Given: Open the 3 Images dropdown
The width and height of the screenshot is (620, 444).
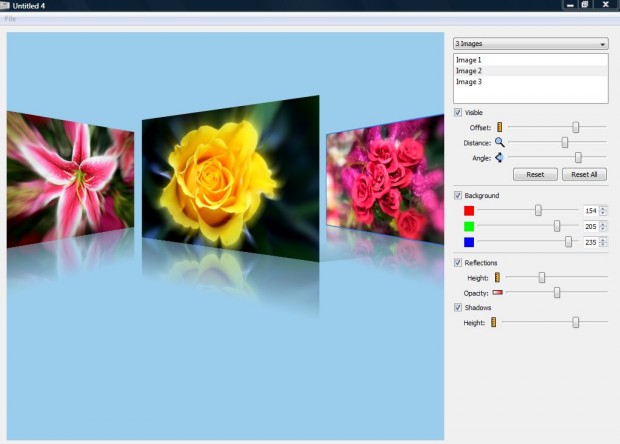Looking at the screenshot, I should point(530,44).
